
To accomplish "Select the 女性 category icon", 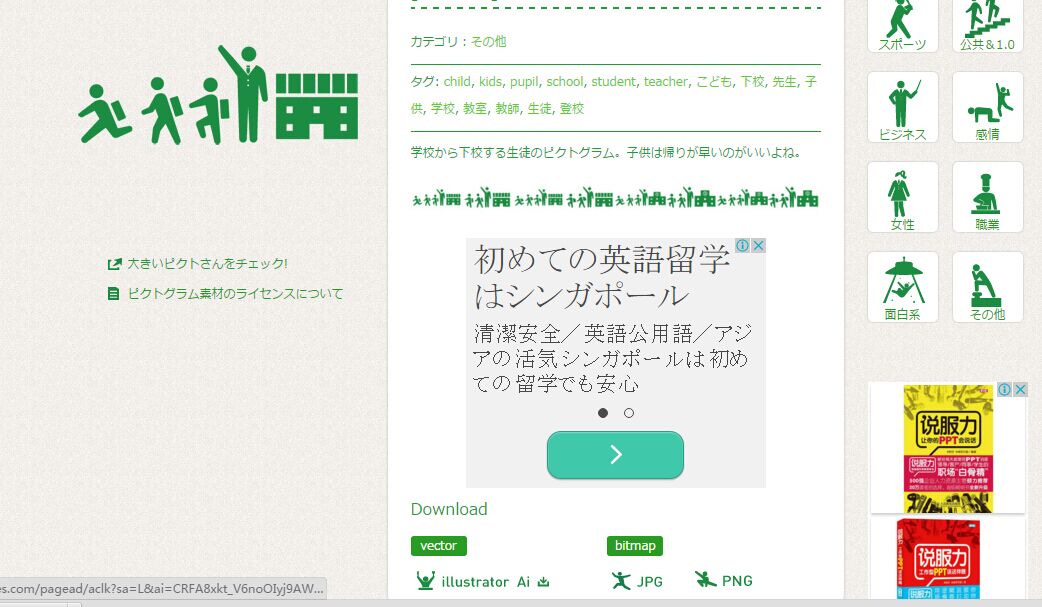I will coord(902,196).
